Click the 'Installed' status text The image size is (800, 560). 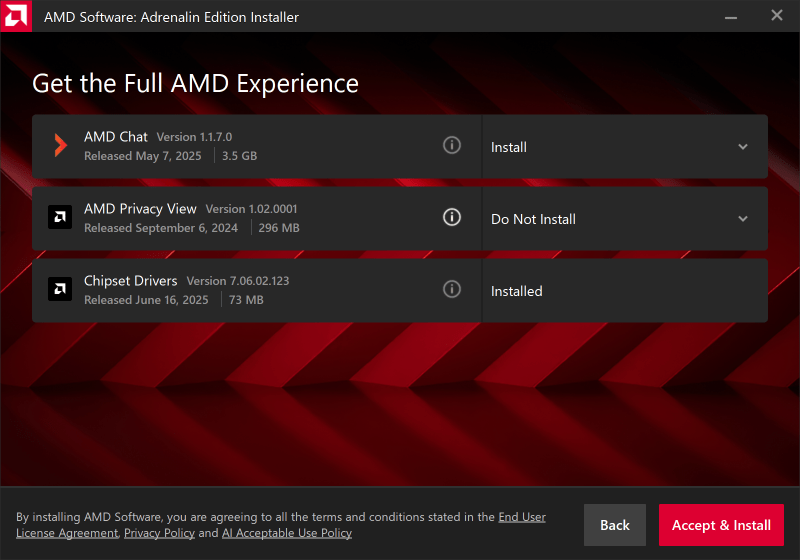coord(516,291)
